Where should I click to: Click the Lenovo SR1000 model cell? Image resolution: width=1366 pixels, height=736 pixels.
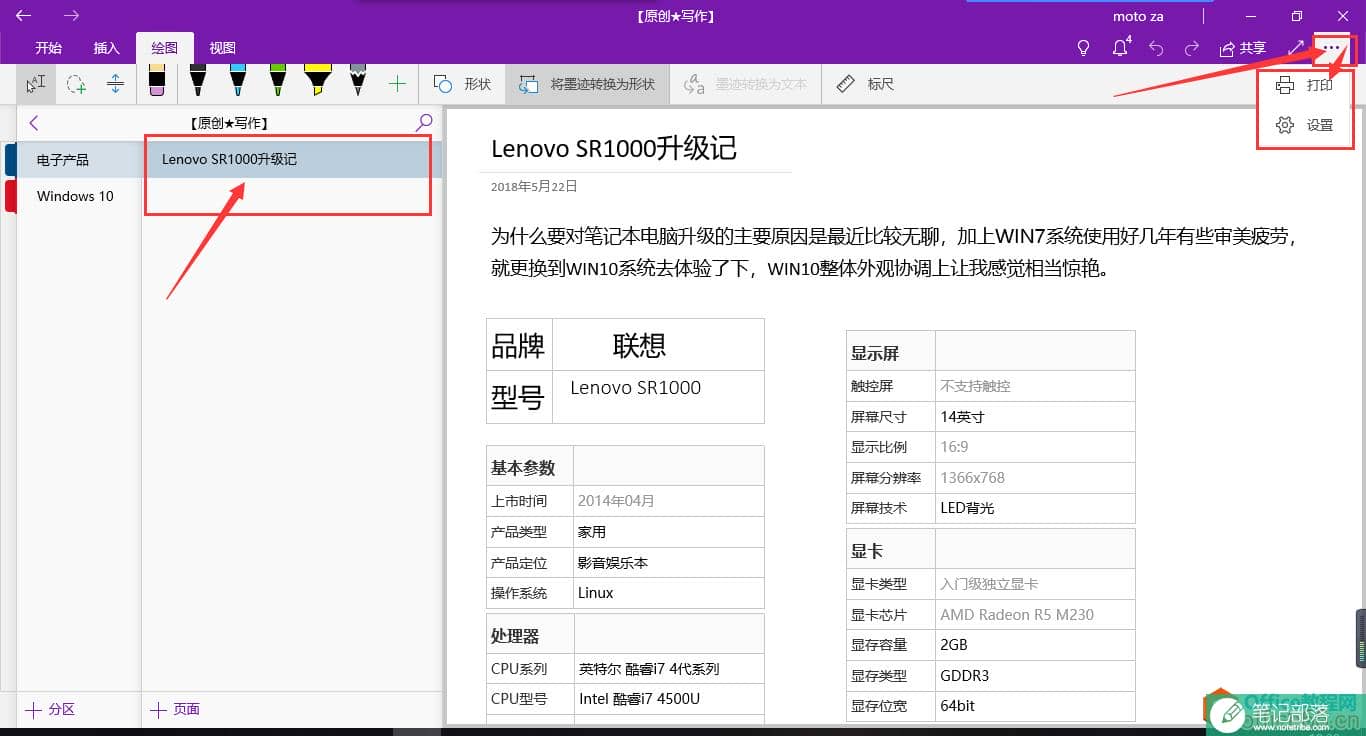pos(659,397)
